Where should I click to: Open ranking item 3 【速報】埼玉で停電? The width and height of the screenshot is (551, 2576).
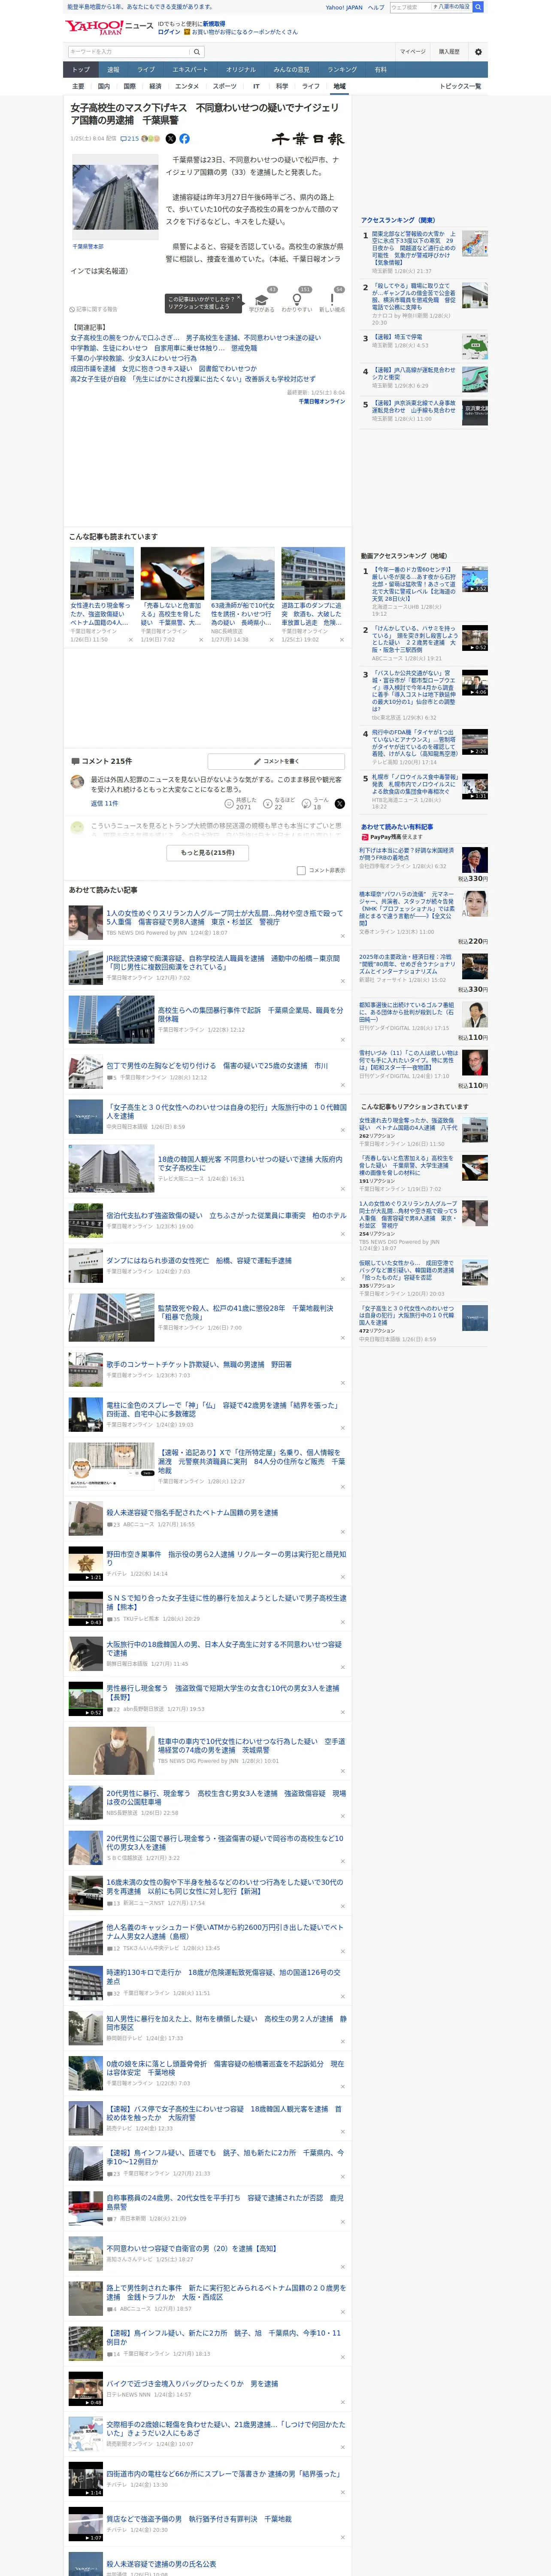click(398, 338)
